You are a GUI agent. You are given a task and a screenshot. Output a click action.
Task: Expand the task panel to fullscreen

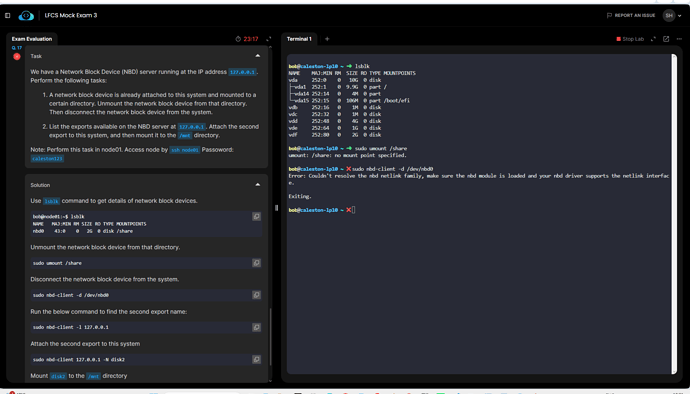tap(268, 39)
